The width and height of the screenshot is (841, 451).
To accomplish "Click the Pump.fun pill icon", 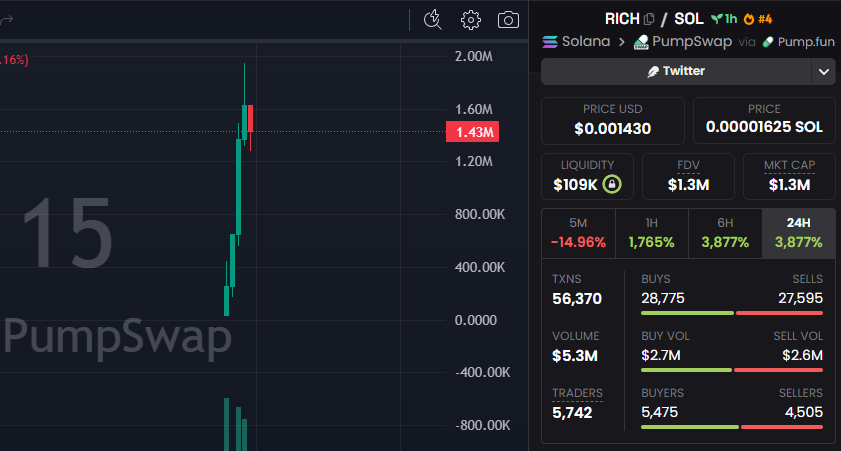I will pyautogui.click(x=768, y=42).
